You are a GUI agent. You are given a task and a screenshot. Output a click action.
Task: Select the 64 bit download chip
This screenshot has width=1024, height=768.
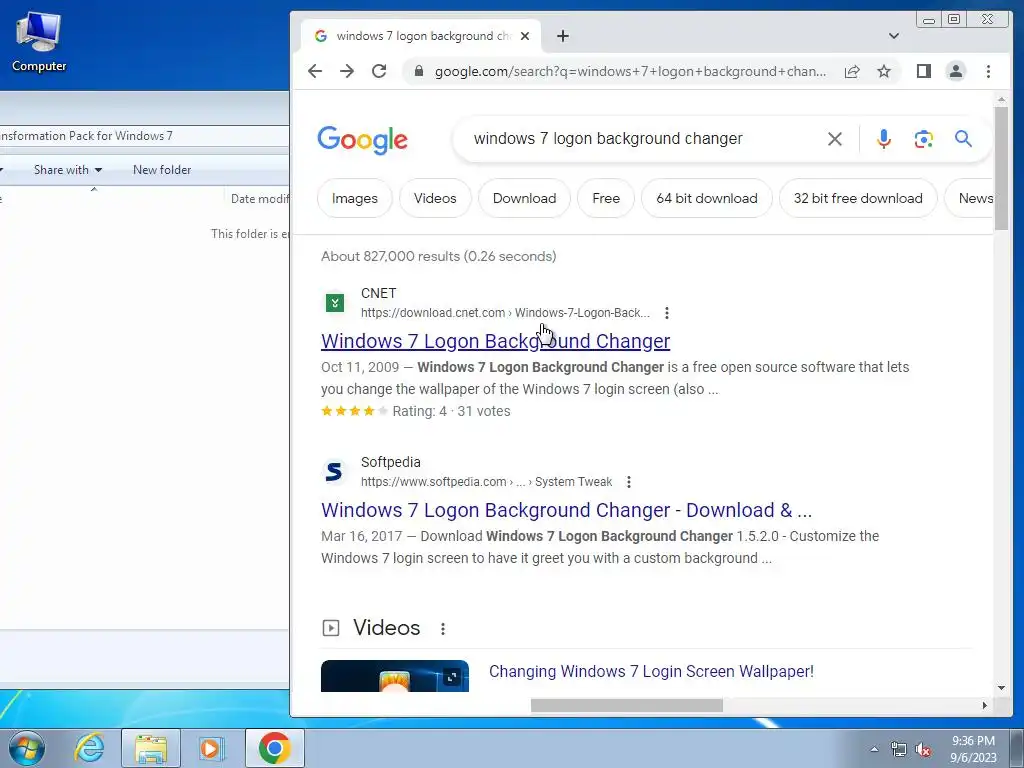tap(707, 198)
